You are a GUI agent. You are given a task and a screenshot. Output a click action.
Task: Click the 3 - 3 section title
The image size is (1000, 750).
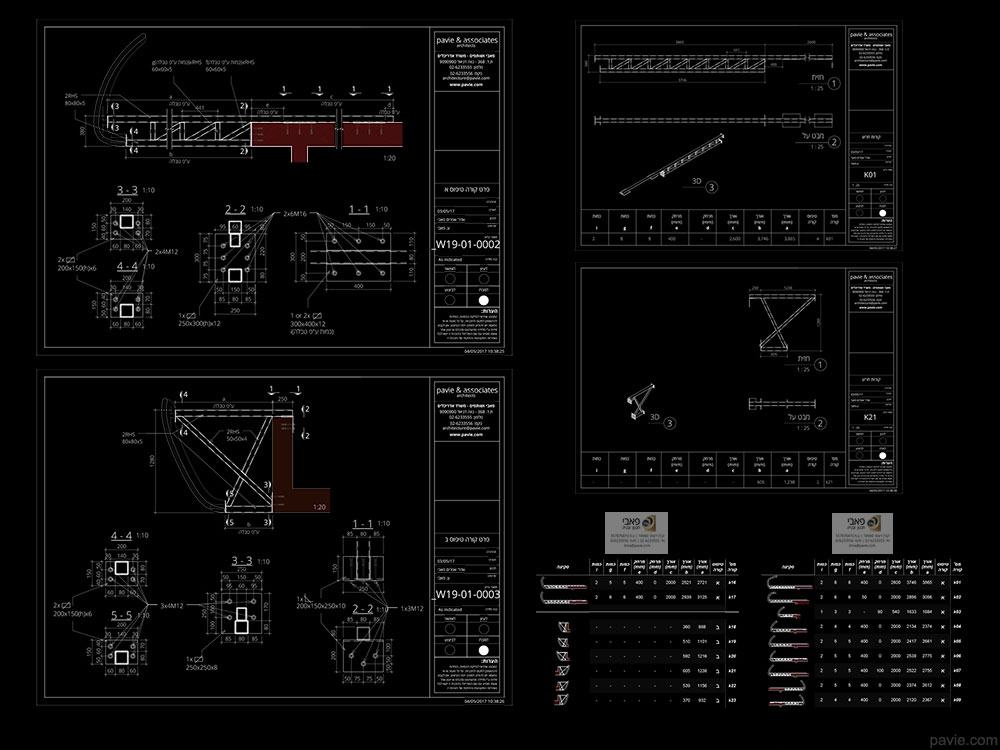click(128, 189)
